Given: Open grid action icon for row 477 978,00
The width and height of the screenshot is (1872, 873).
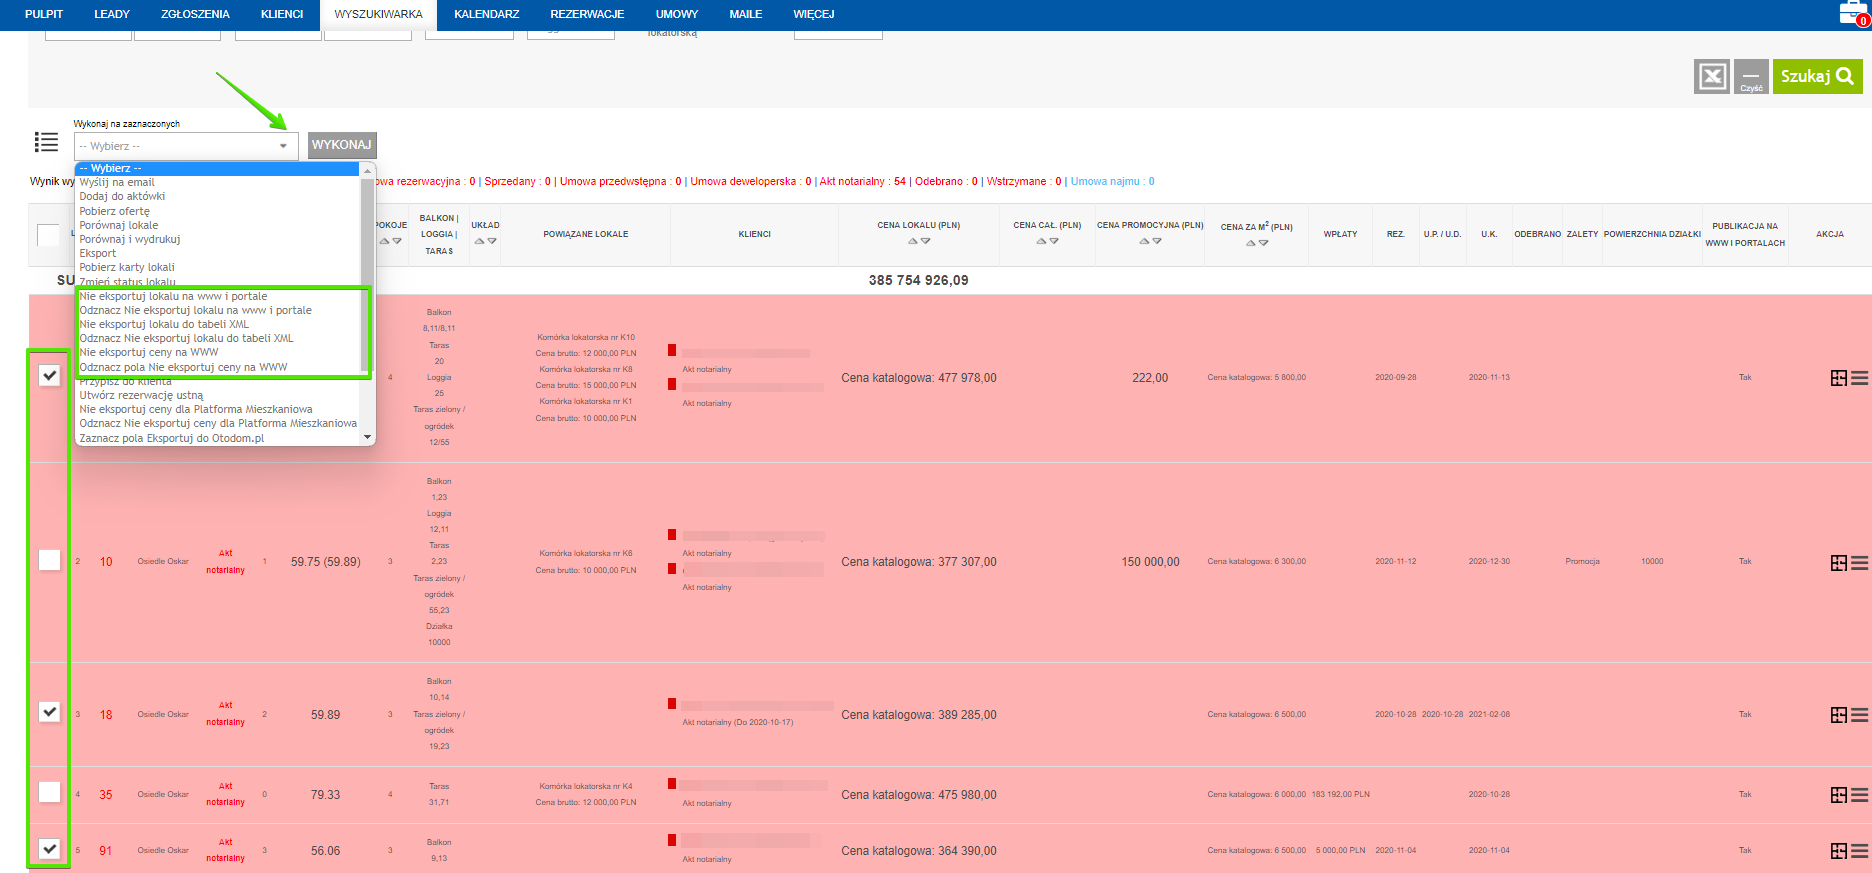Looking at the screenshot, I should [1838, 378].
